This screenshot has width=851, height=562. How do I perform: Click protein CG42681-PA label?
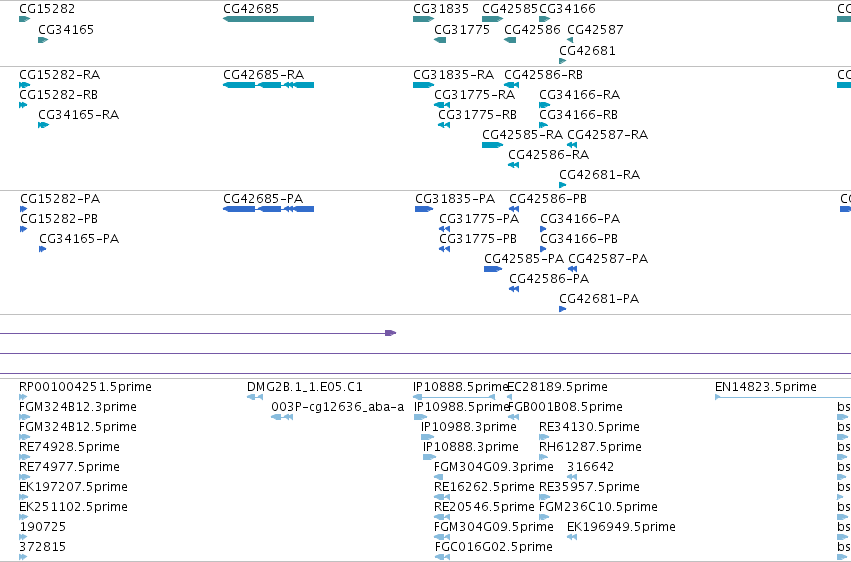pos(599,299)
